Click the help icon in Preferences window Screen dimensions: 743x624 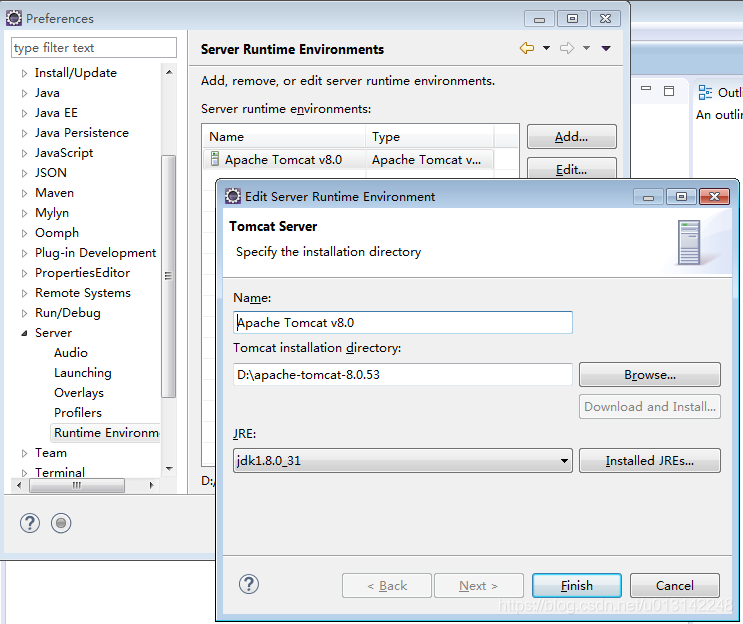coord(30,523)
